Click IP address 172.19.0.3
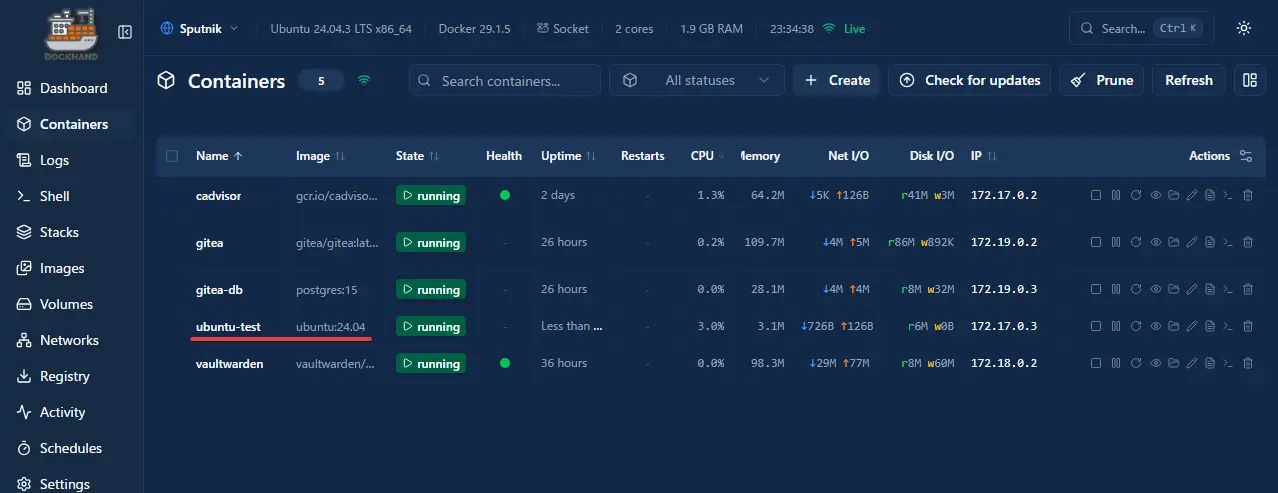Viewport: 1278px width, 493px height. pos(1004,289)
